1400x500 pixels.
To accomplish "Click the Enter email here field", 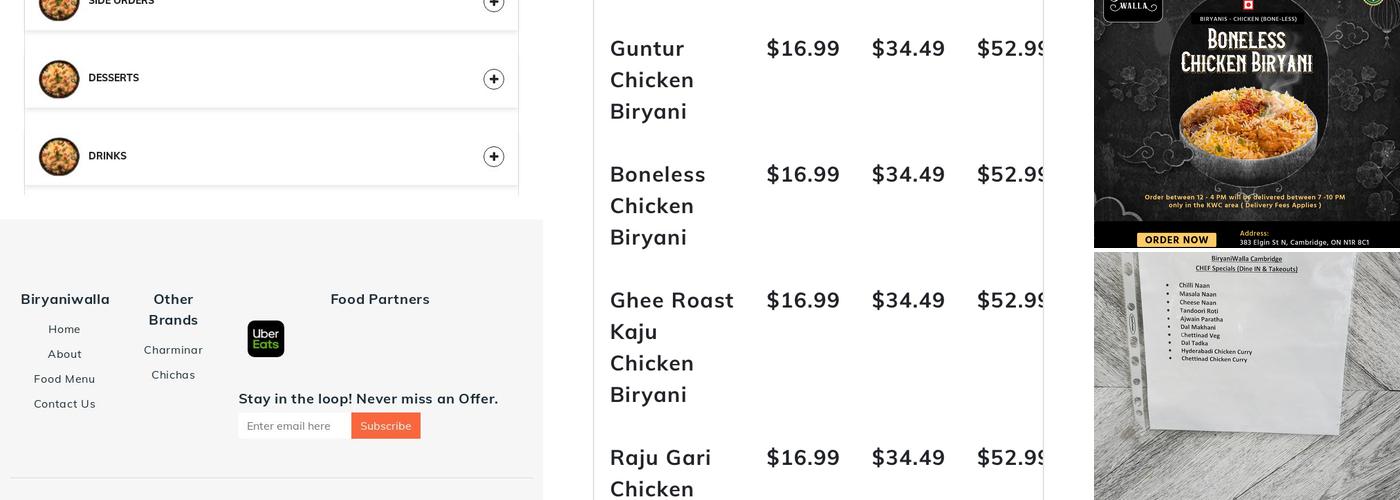I will (x=294, y=426).
